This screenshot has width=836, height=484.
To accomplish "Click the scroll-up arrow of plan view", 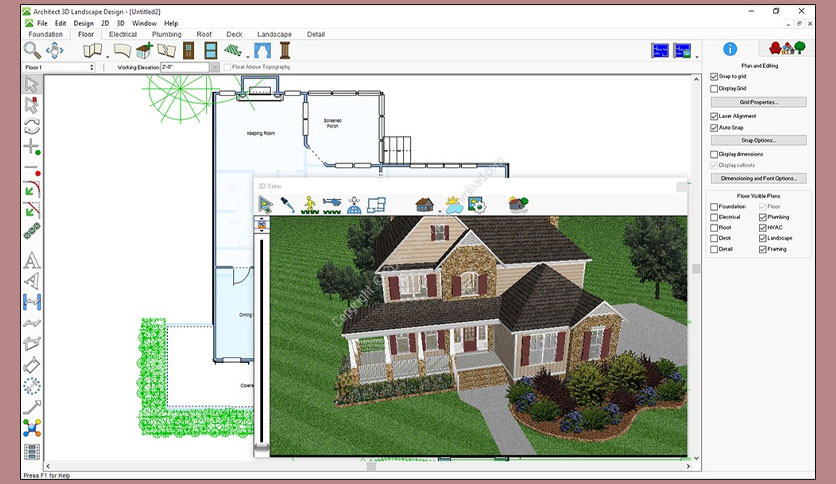I will coord(696,79).
